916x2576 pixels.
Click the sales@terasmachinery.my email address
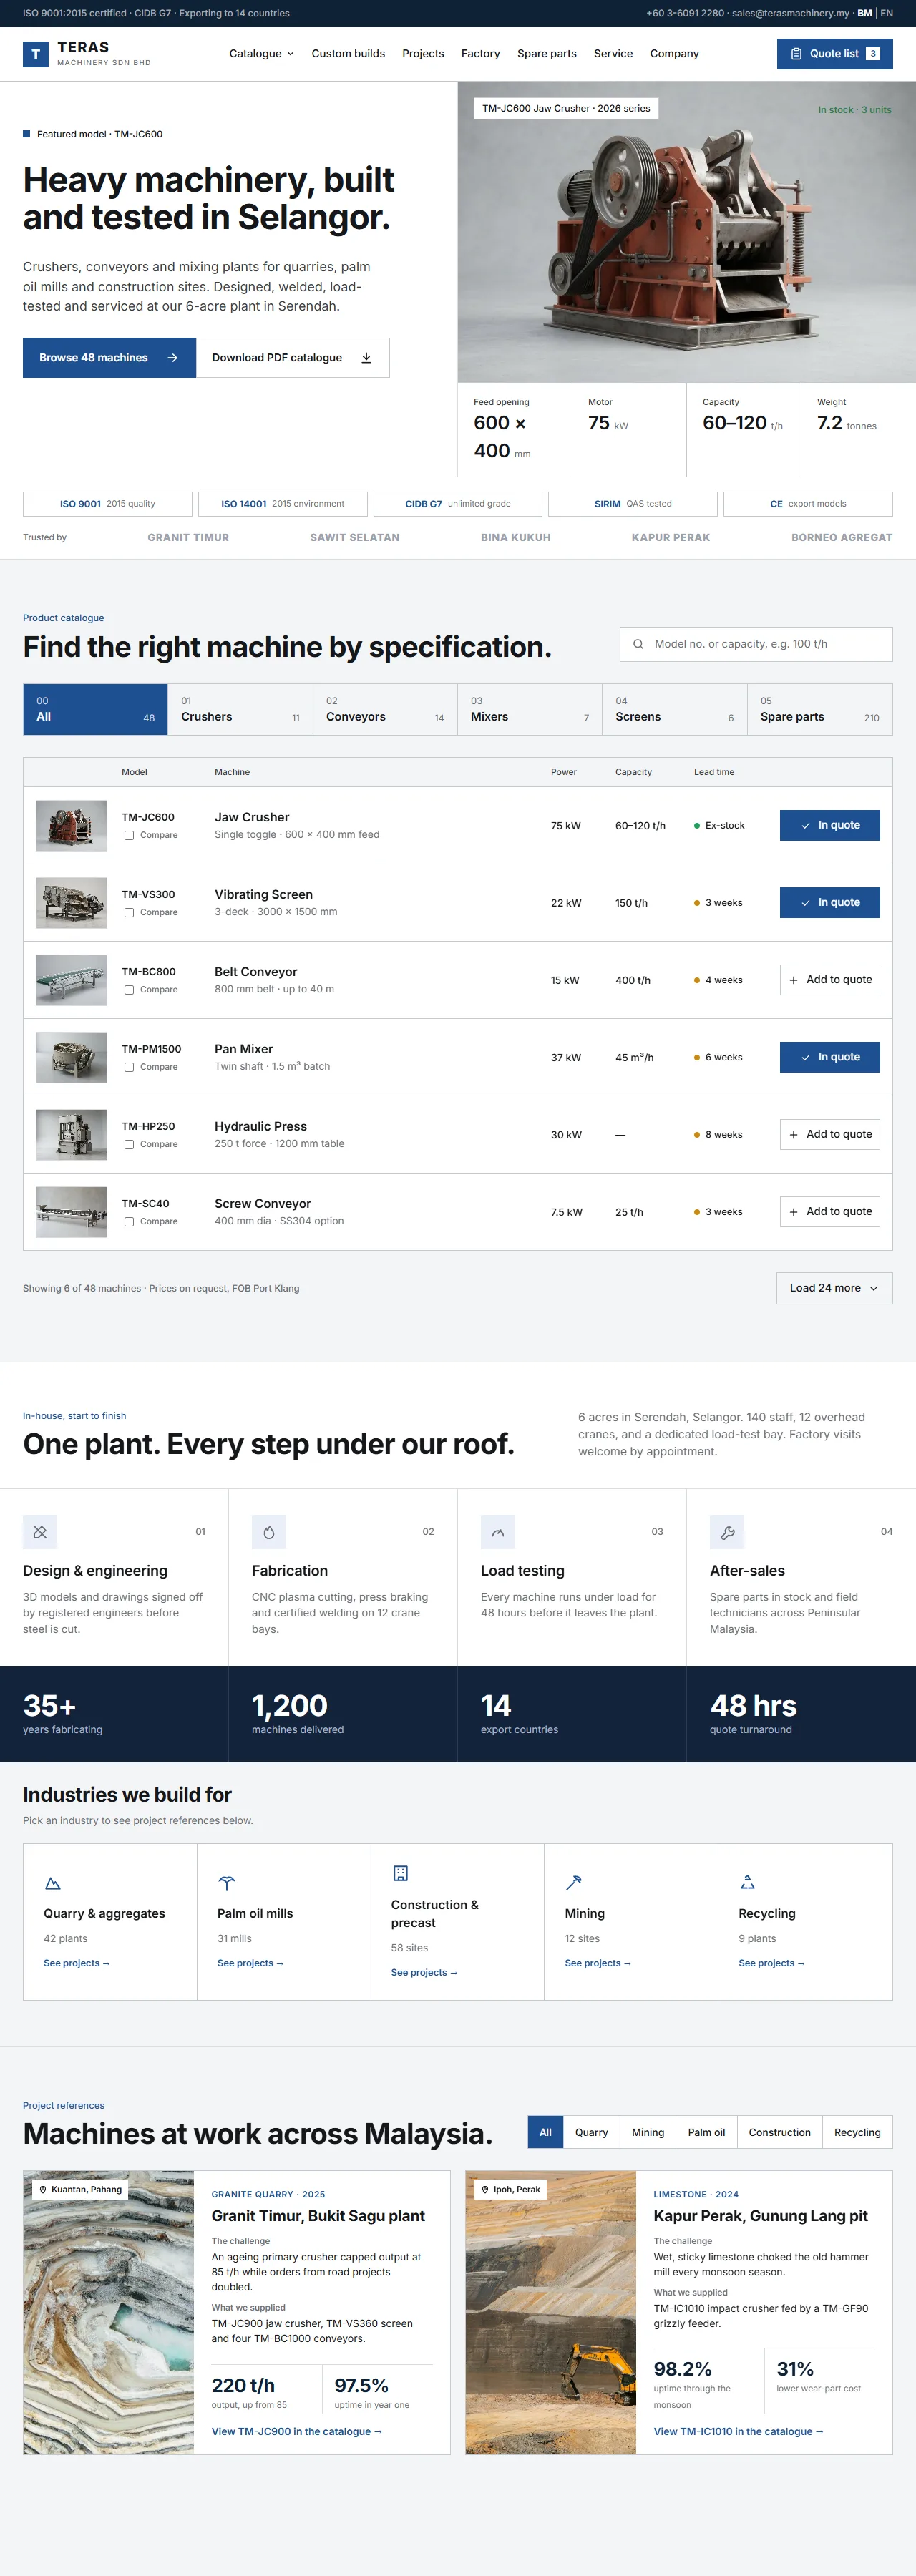pyautogui.click(x=790, y=13)
